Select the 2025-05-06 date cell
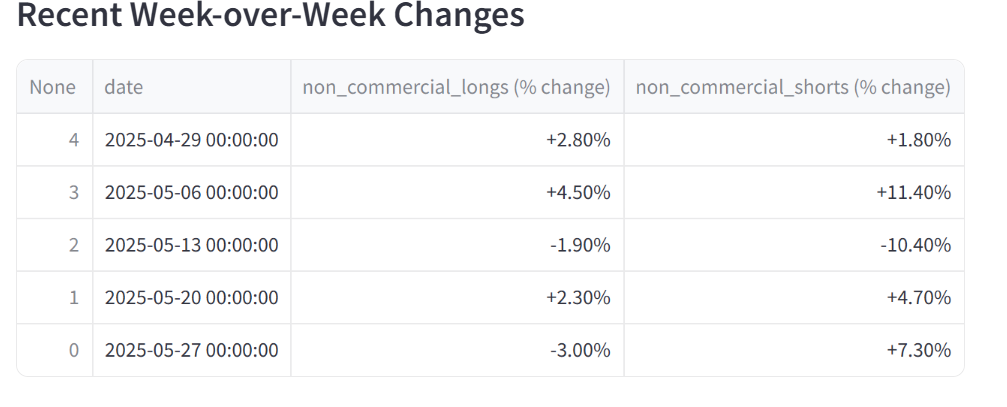This screenshot has width=1007, height=407. coord(191,193)
